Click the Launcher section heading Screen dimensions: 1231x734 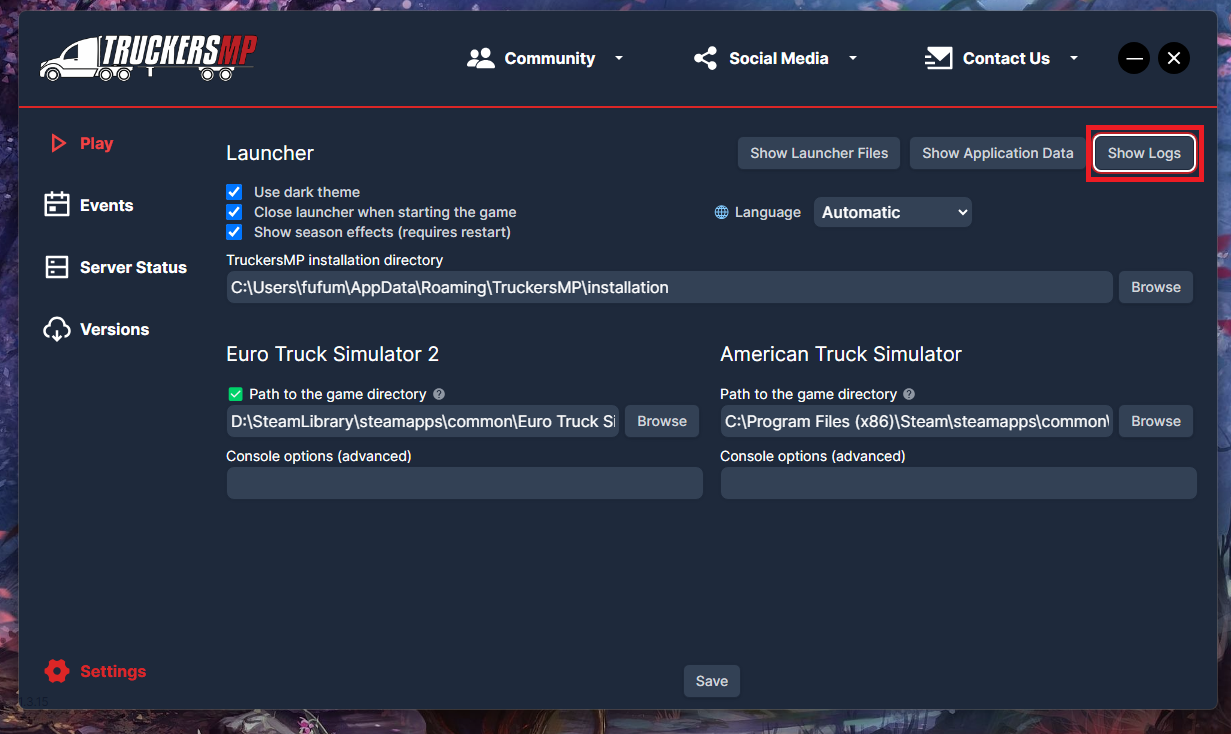coord(270,153)
